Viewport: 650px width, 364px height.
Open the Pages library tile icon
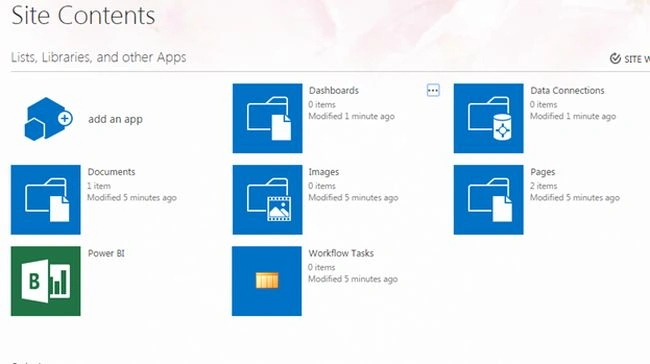pos(488,199)
